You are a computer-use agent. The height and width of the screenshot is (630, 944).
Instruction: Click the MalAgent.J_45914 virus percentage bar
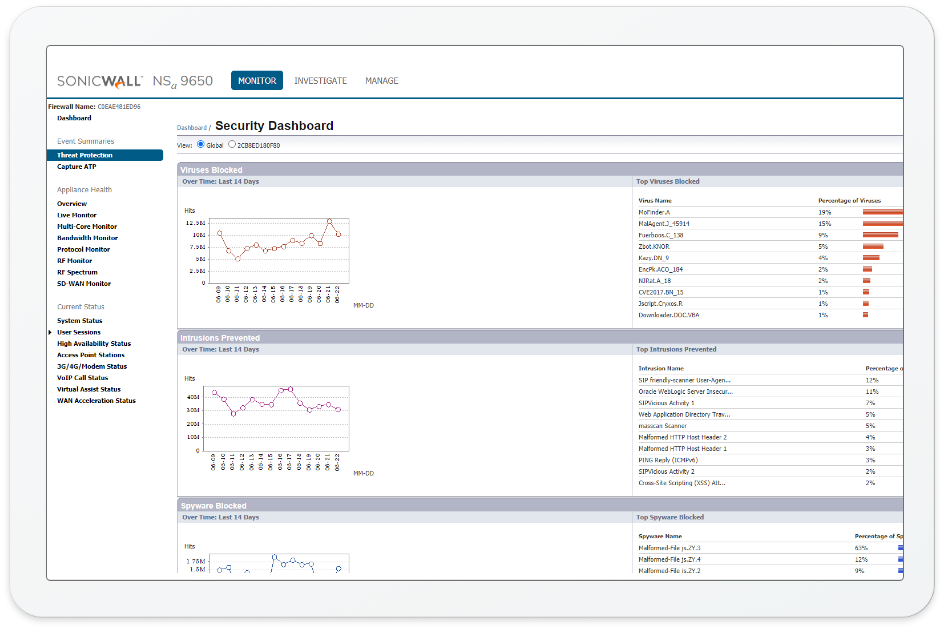pyautogui.click(x=882, y=223)
